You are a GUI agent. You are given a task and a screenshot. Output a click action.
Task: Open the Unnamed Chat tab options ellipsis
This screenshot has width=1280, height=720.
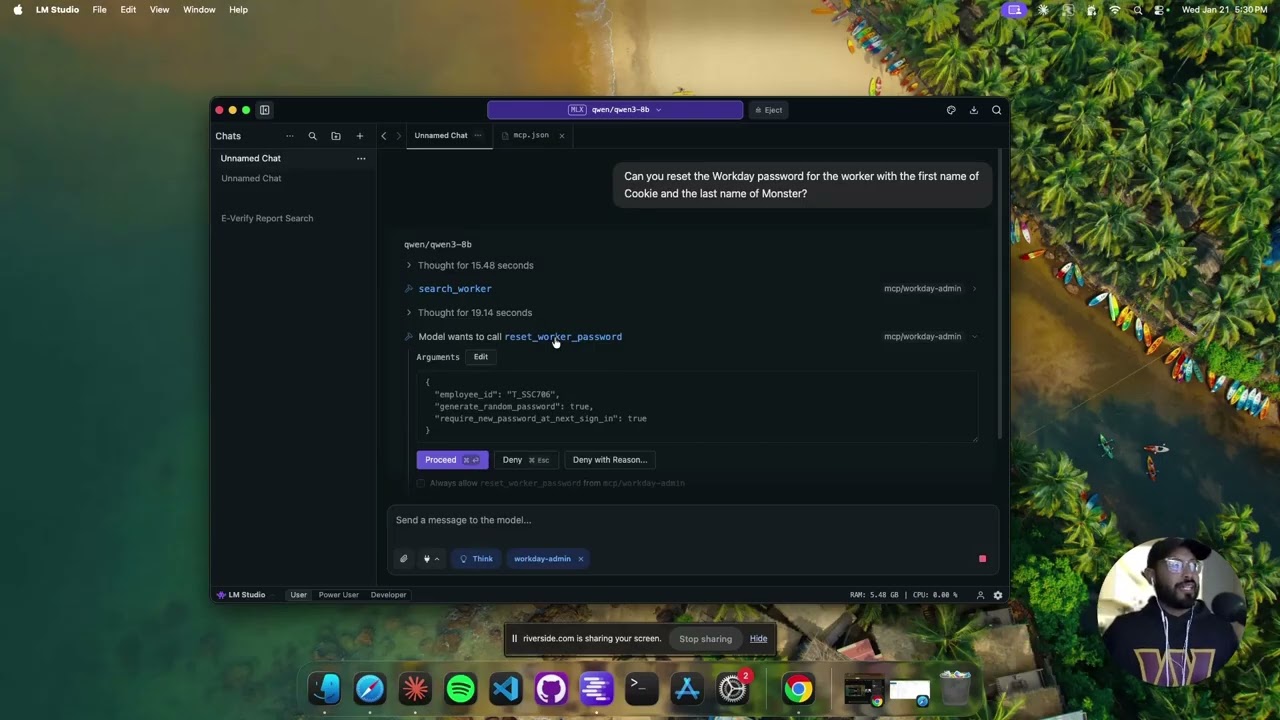478,135
